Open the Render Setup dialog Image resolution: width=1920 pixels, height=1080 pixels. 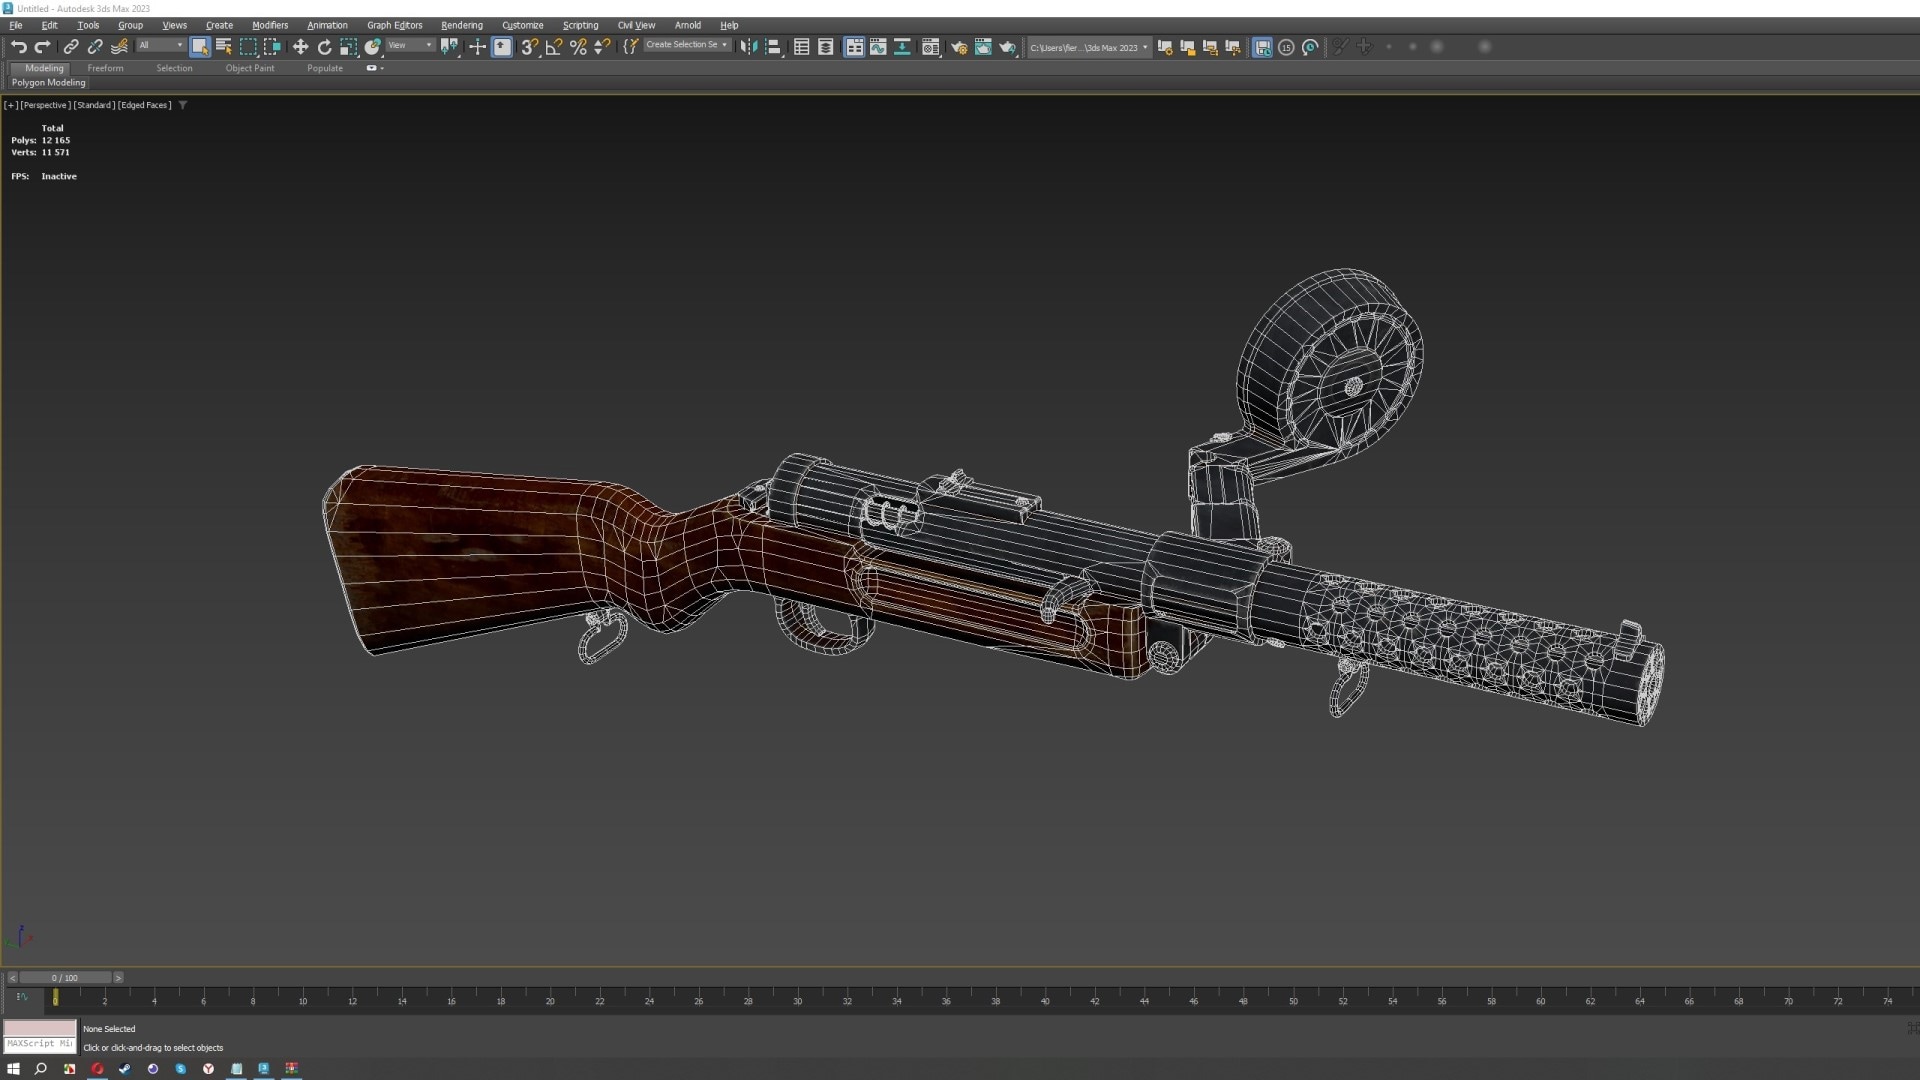[959, 47]
